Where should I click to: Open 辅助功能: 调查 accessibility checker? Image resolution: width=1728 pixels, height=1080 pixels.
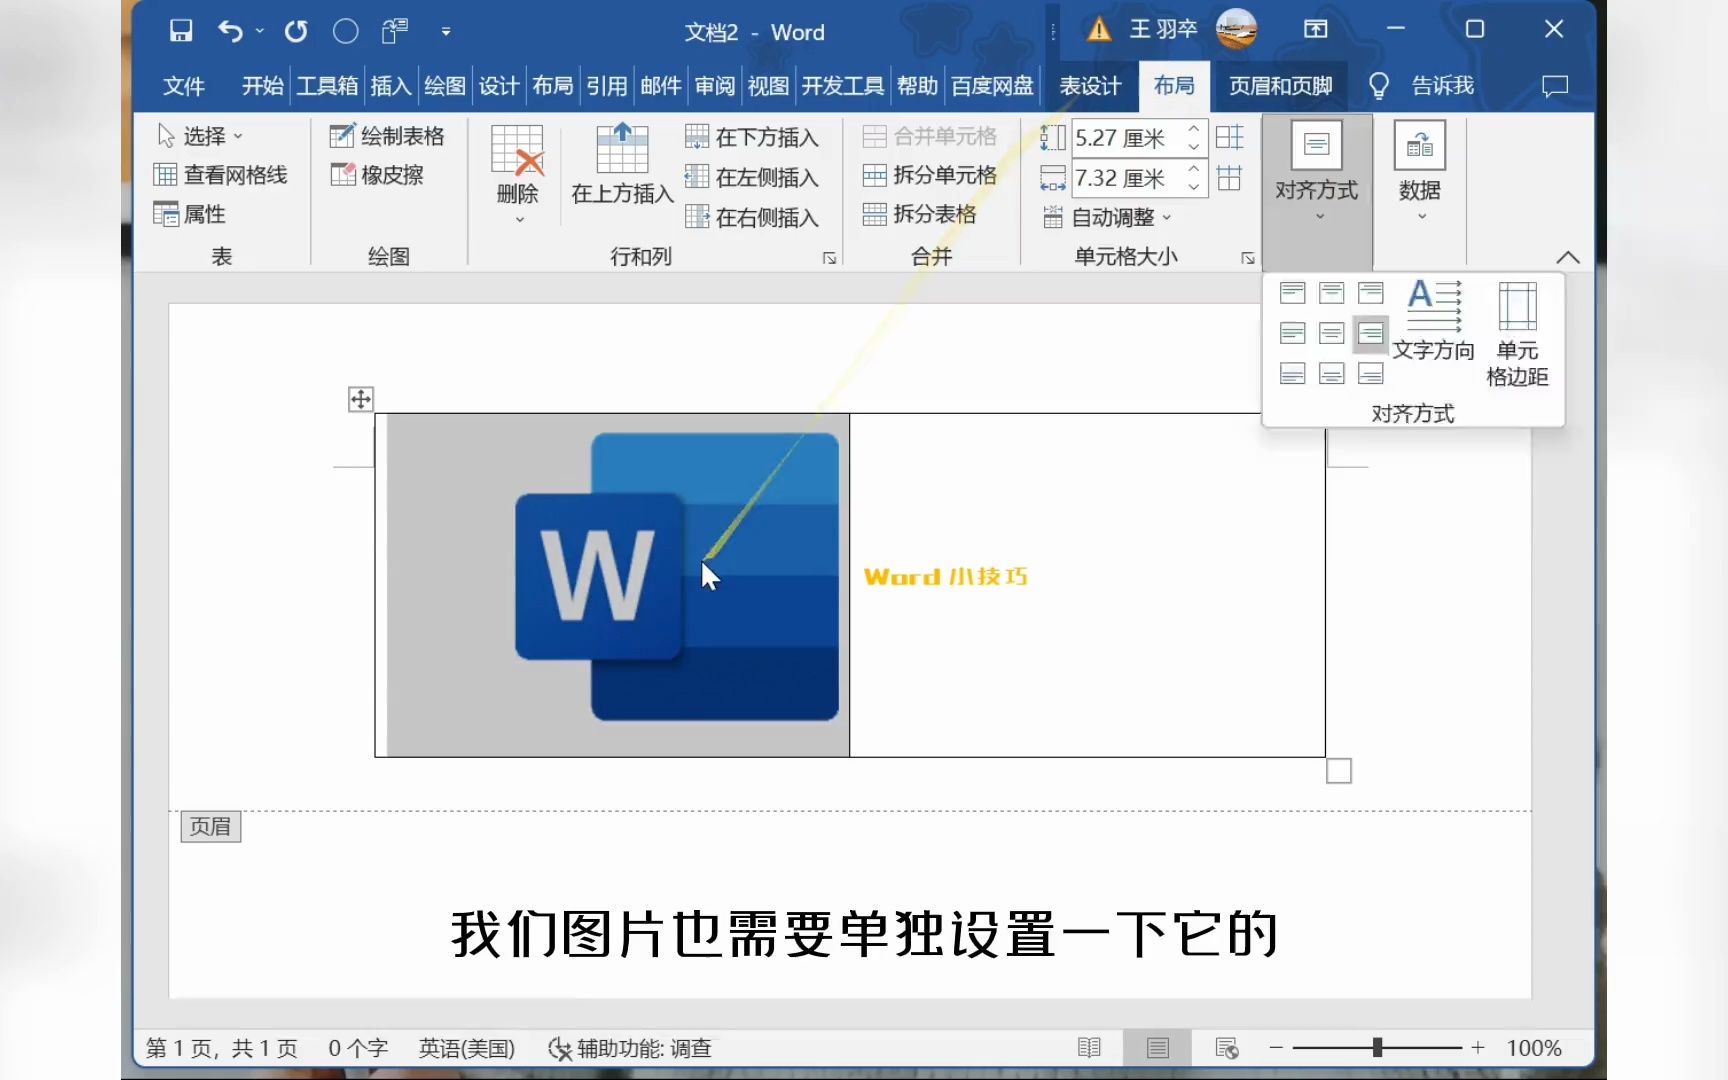coord(630,1048)
